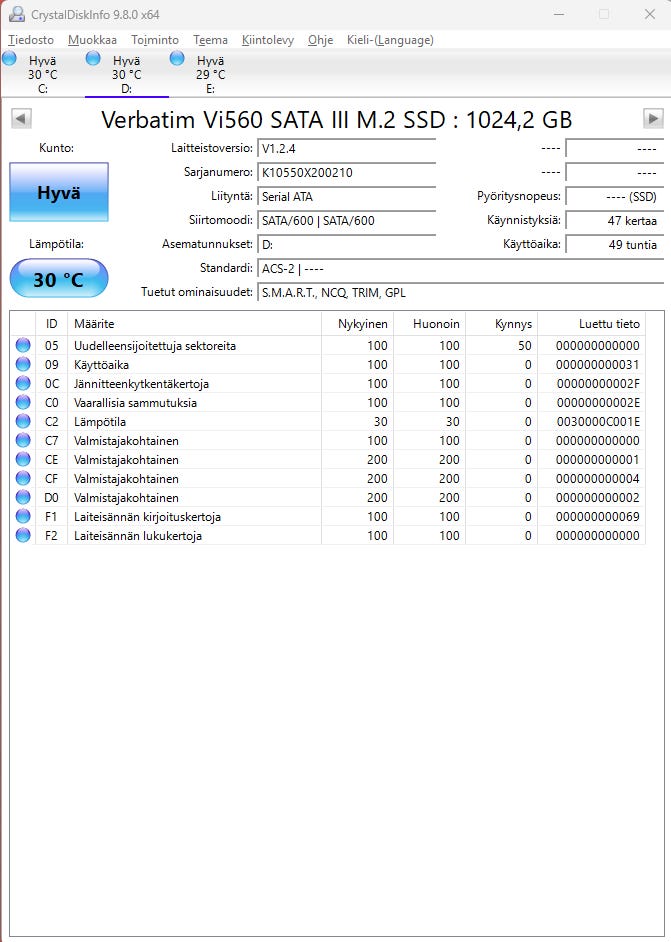Click the Tuetut ominaisuudet field

pyautogui.click(x=460, y=293)
